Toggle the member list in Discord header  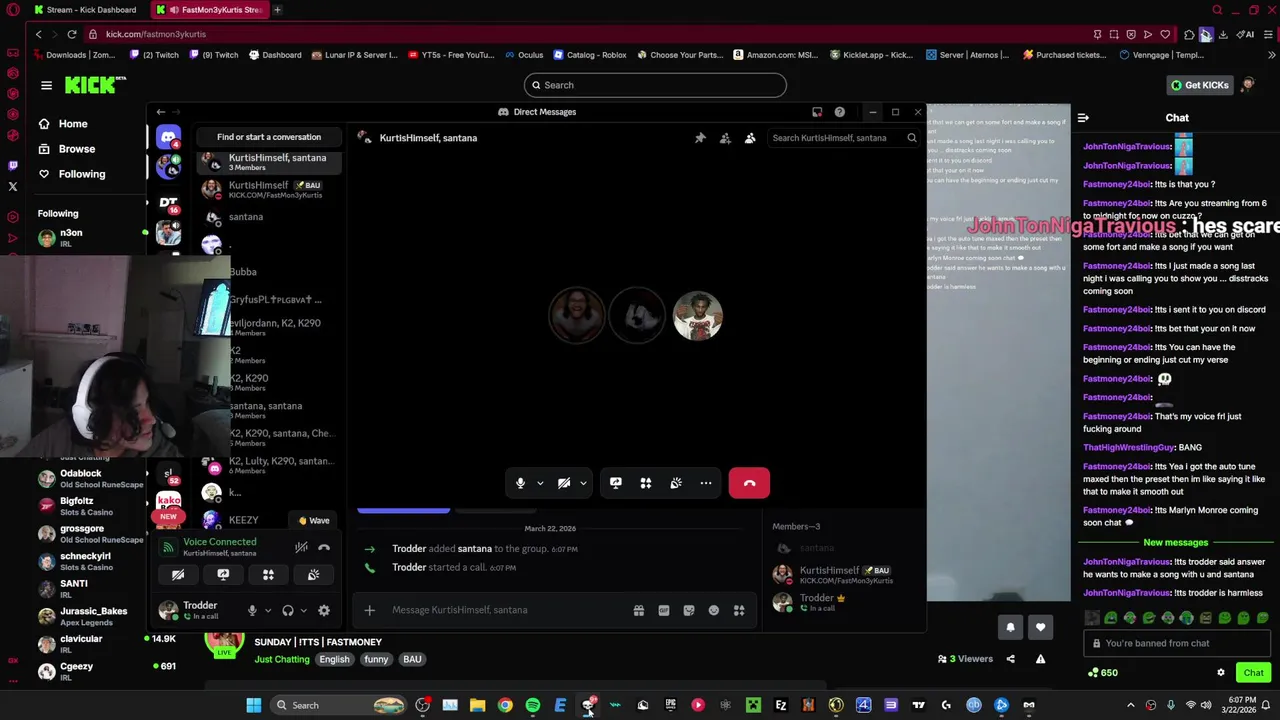pyautogui.click(x=750, y=138)
